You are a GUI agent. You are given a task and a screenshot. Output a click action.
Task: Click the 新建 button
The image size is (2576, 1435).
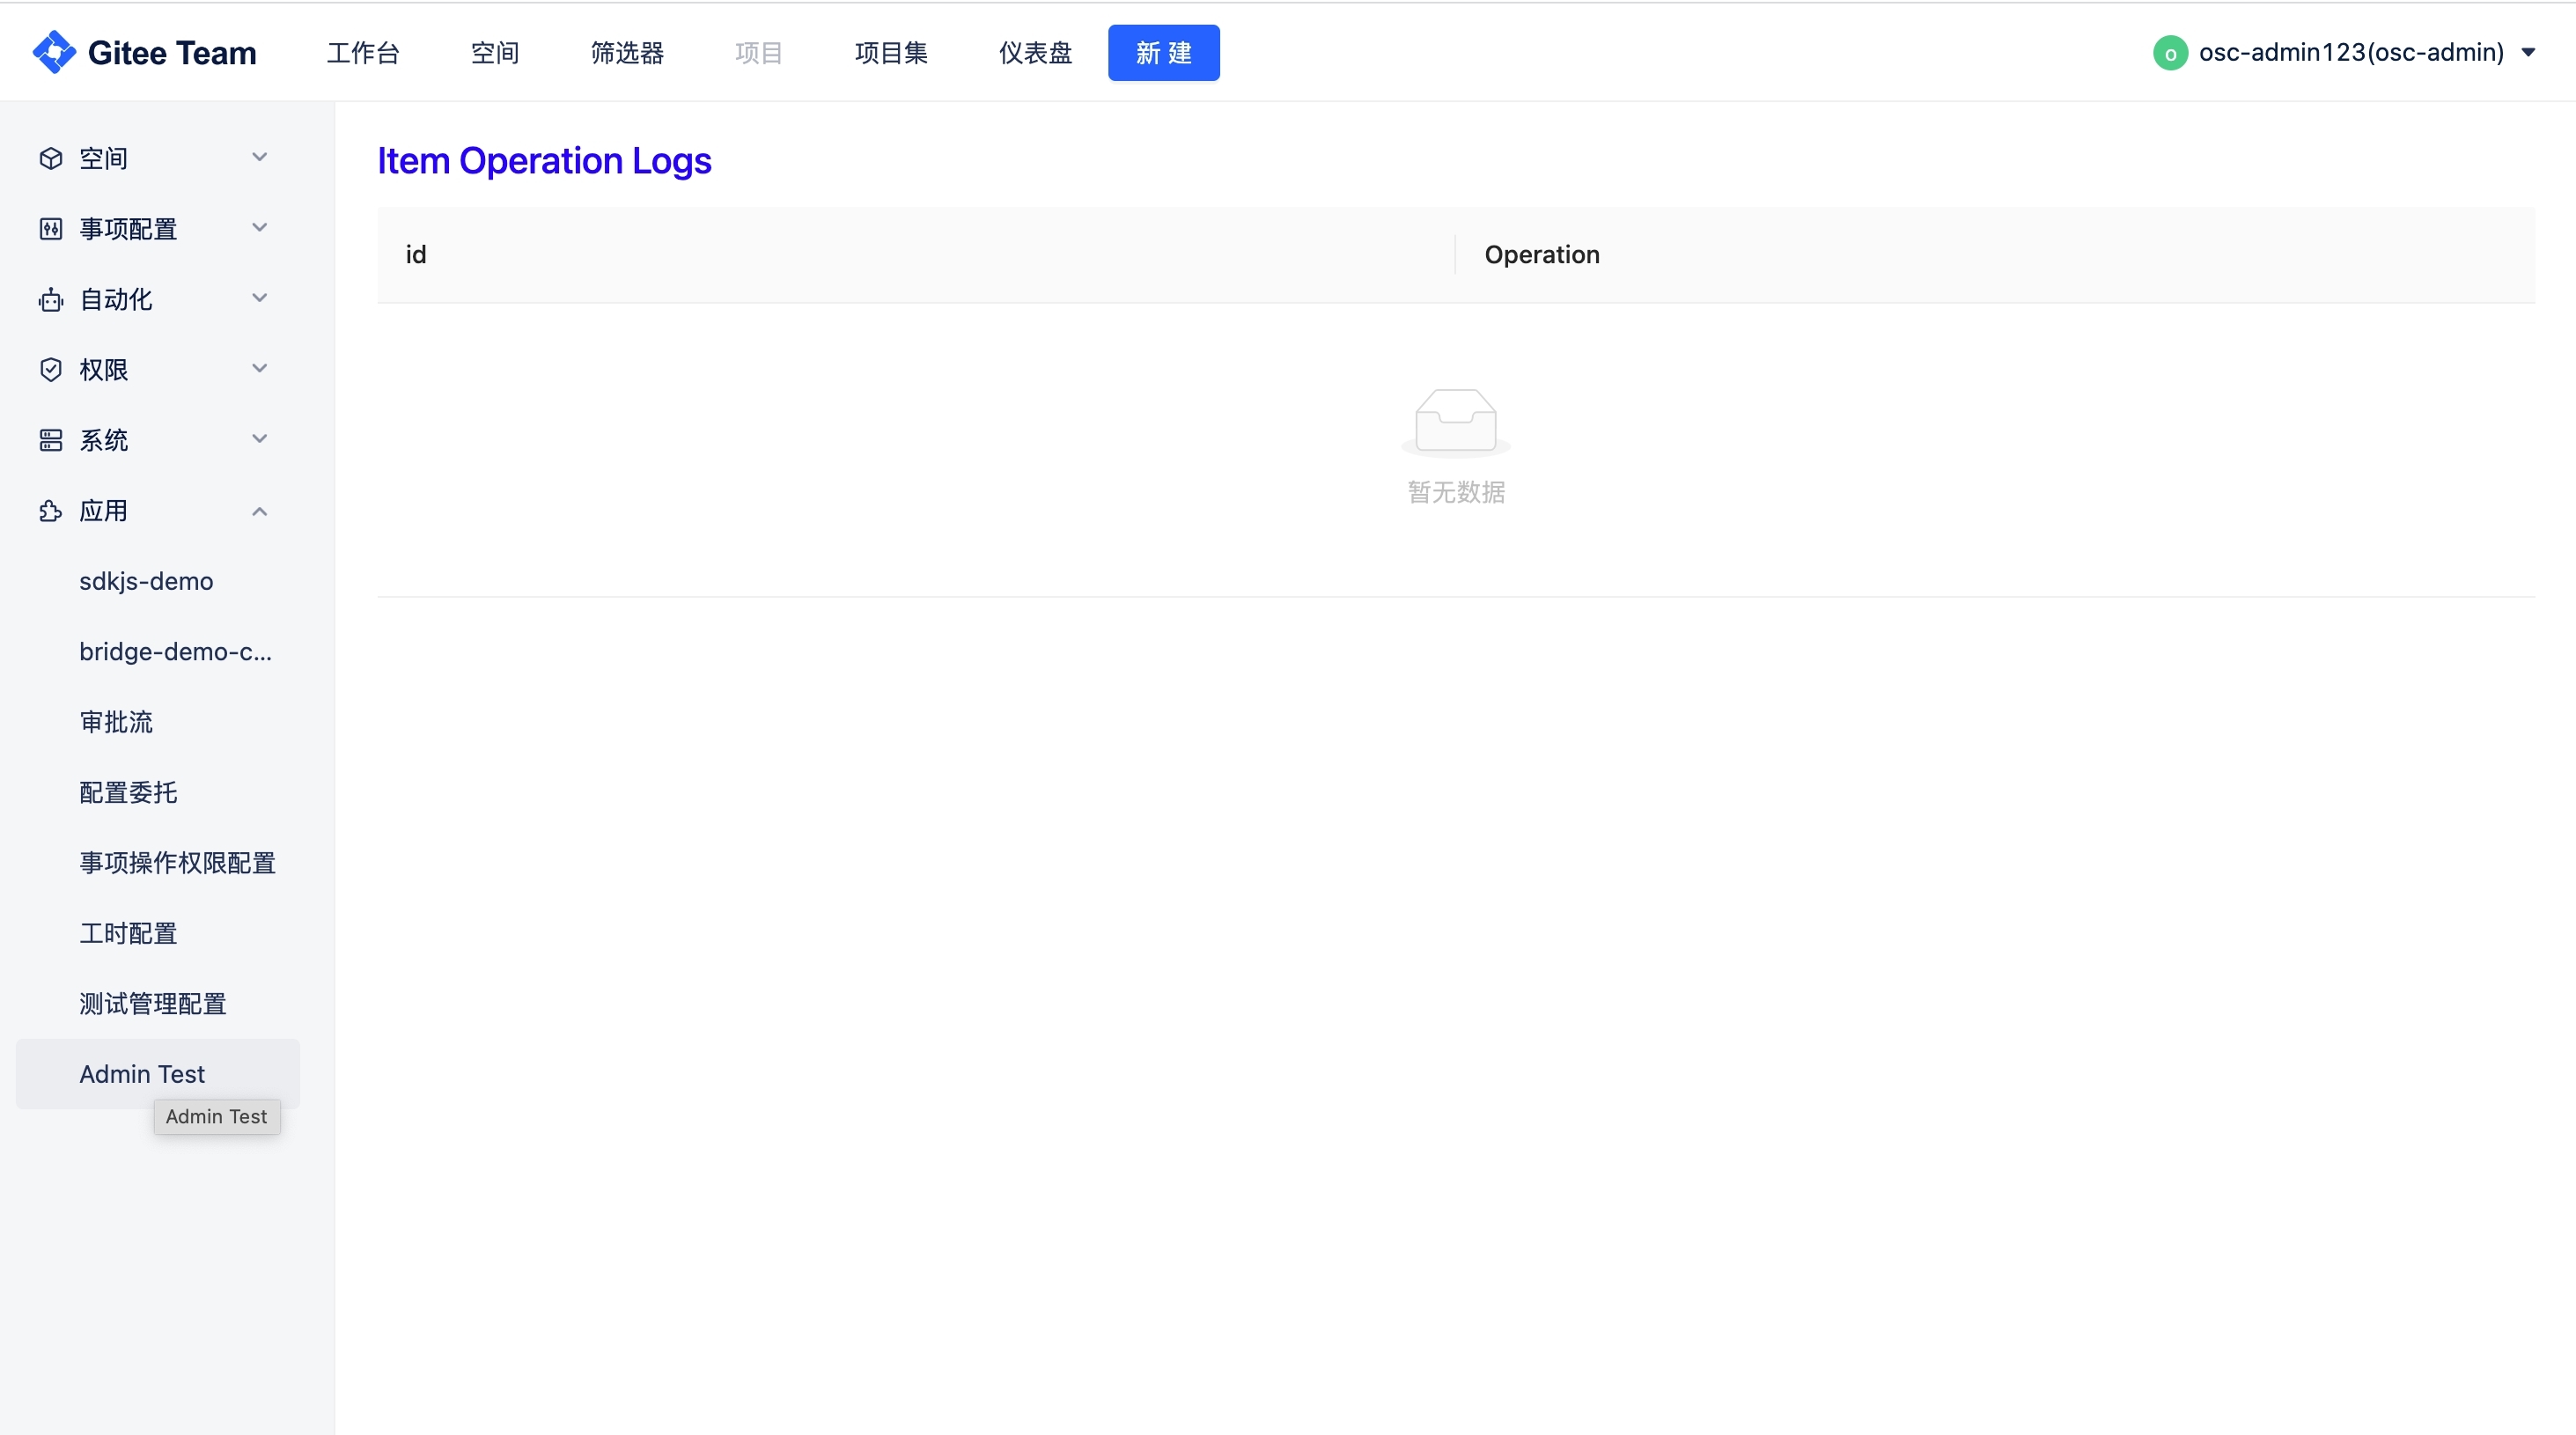(1163, 53)
